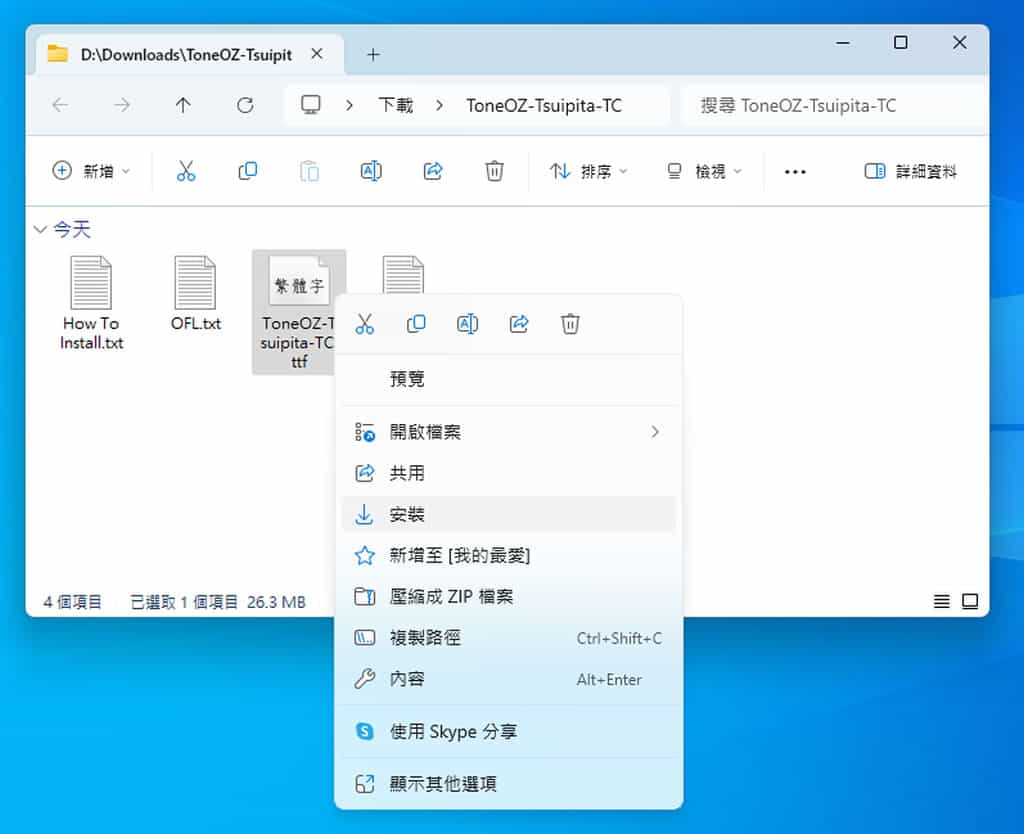Toggle the 詳細資料 details pane
The width and height of the screenshot is (1024, 834).
[910, 171]
